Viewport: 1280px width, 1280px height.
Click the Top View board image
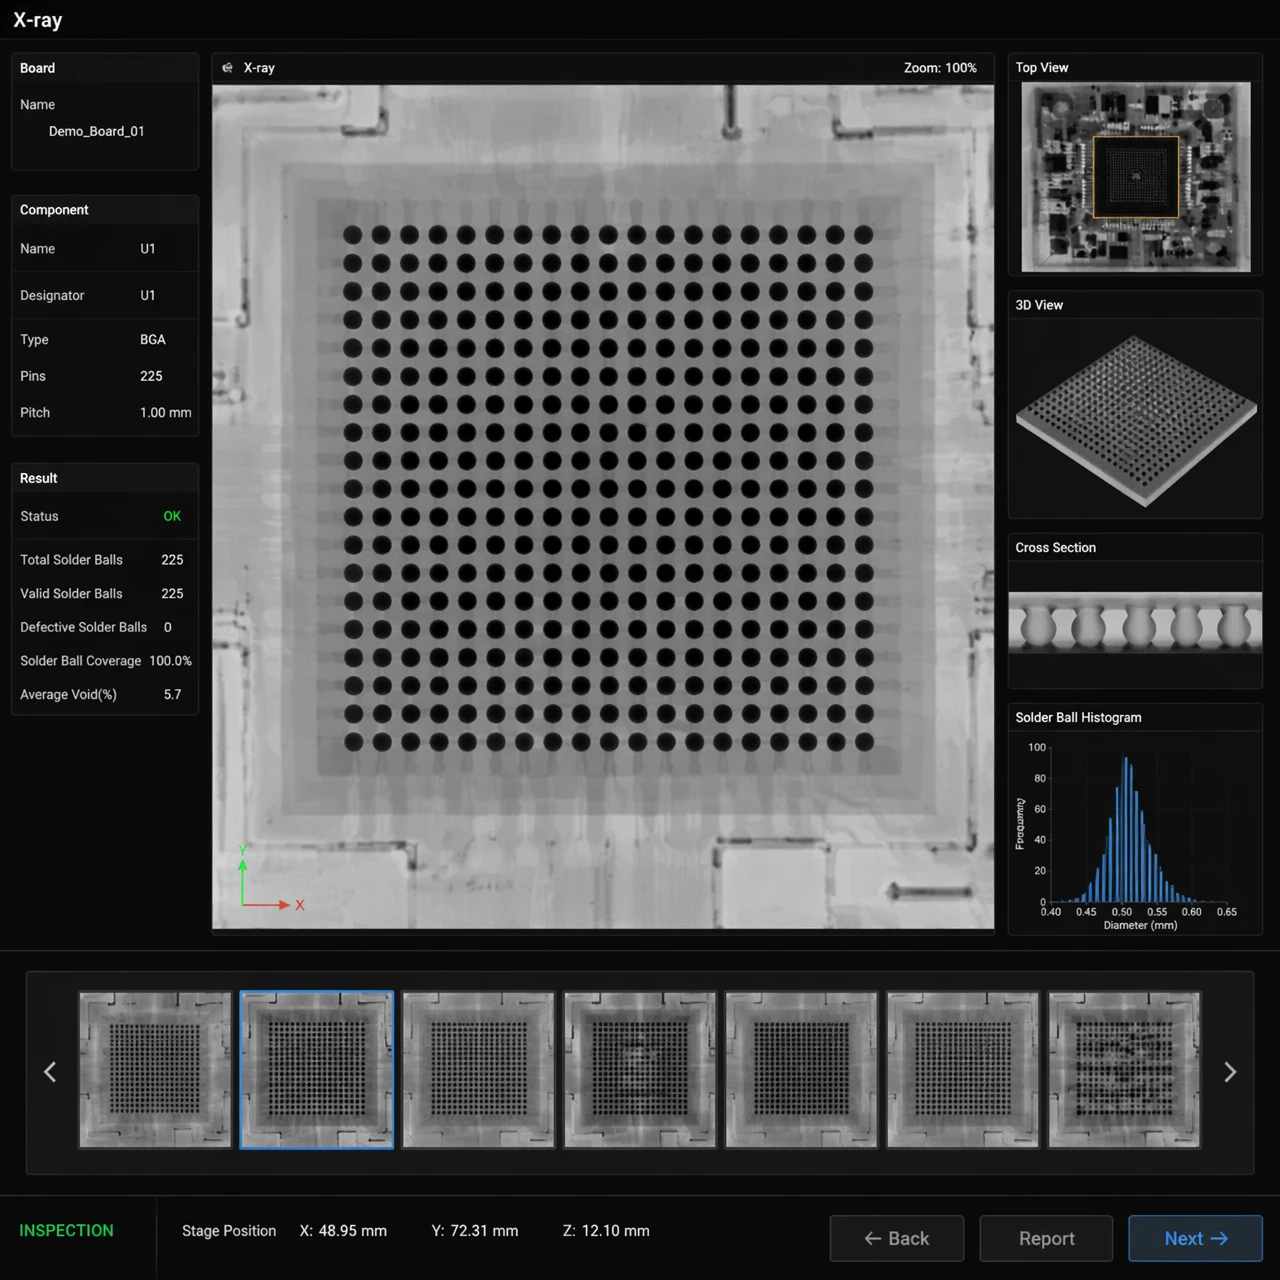coord(1136,177)
